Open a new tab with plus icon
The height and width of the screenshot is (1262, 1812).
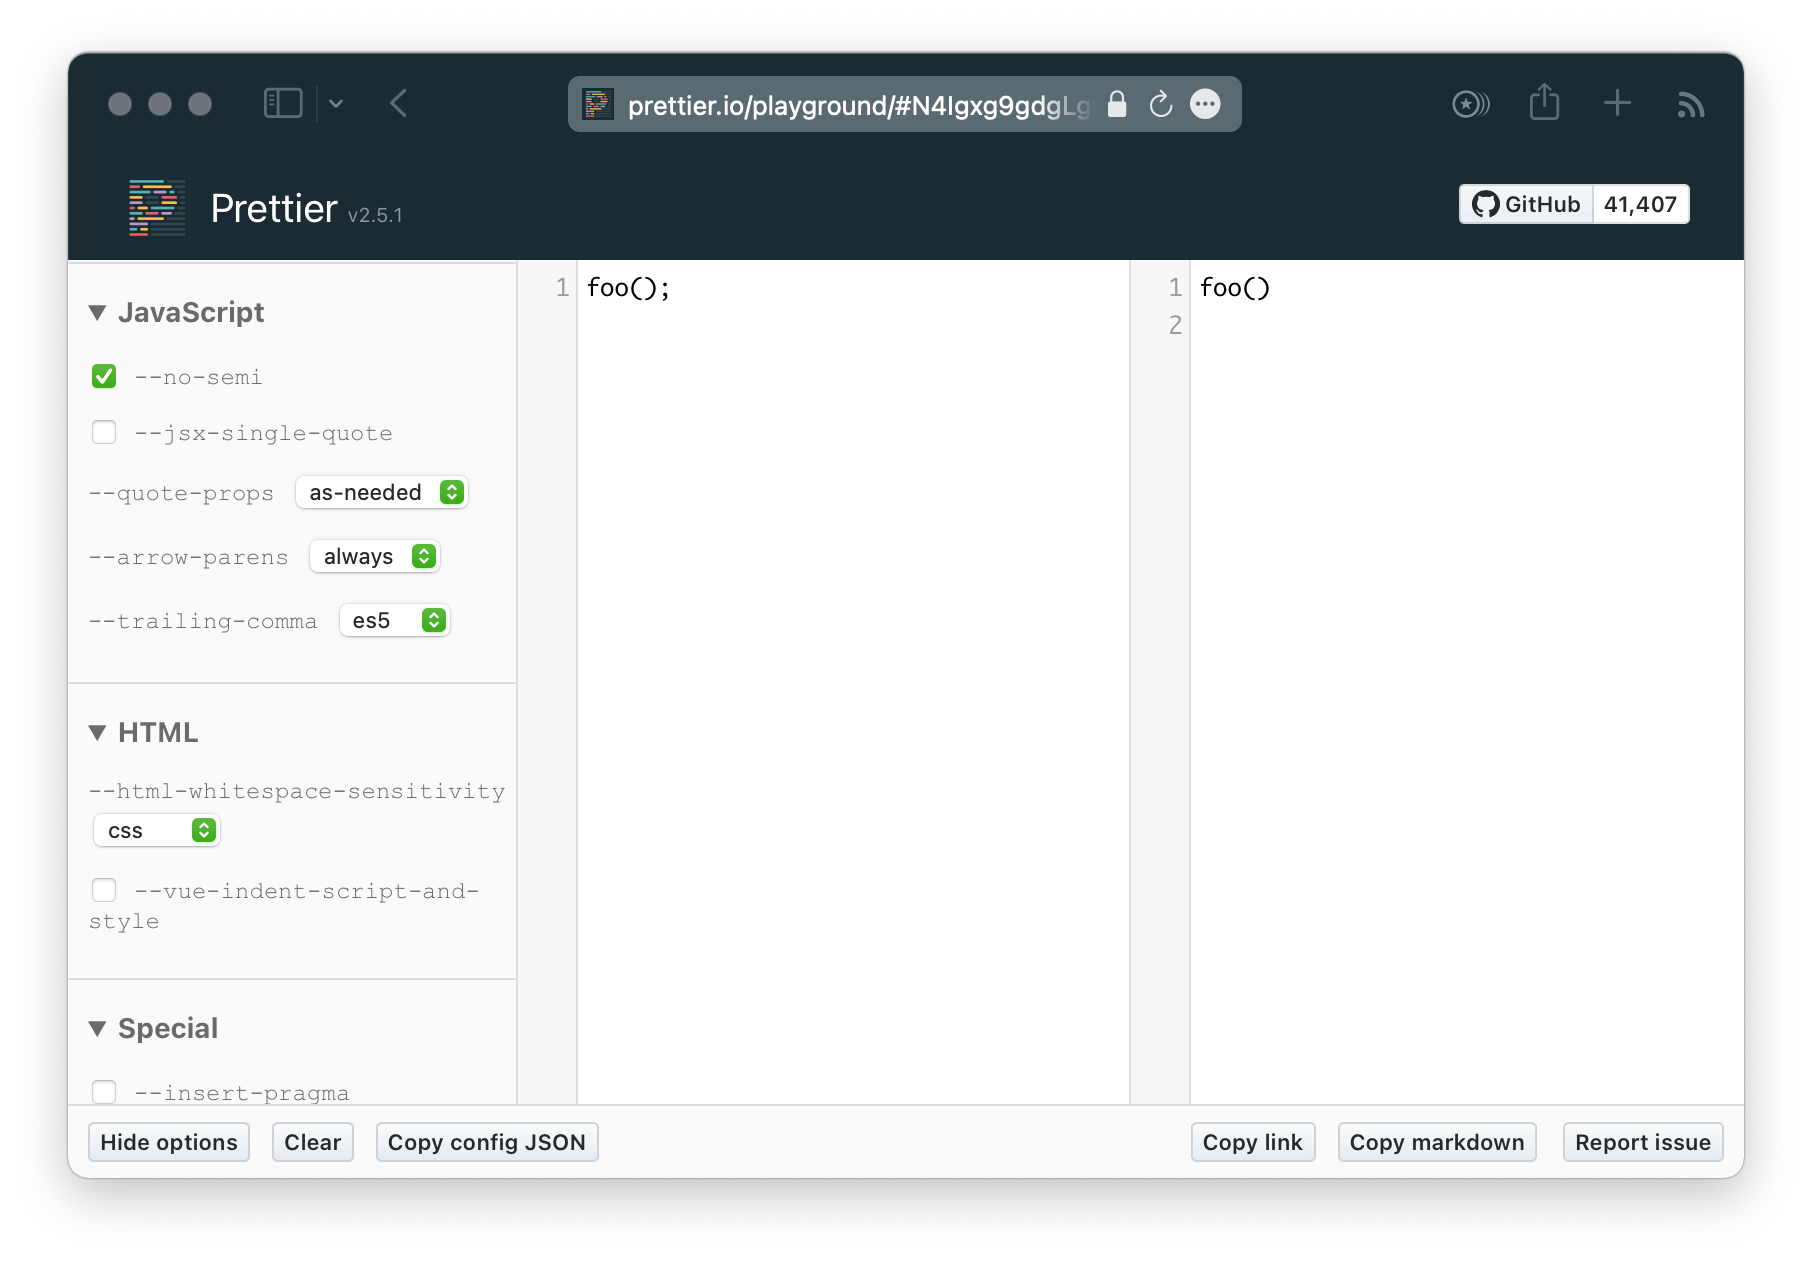pyautogui.click(x=1617, y=103)
